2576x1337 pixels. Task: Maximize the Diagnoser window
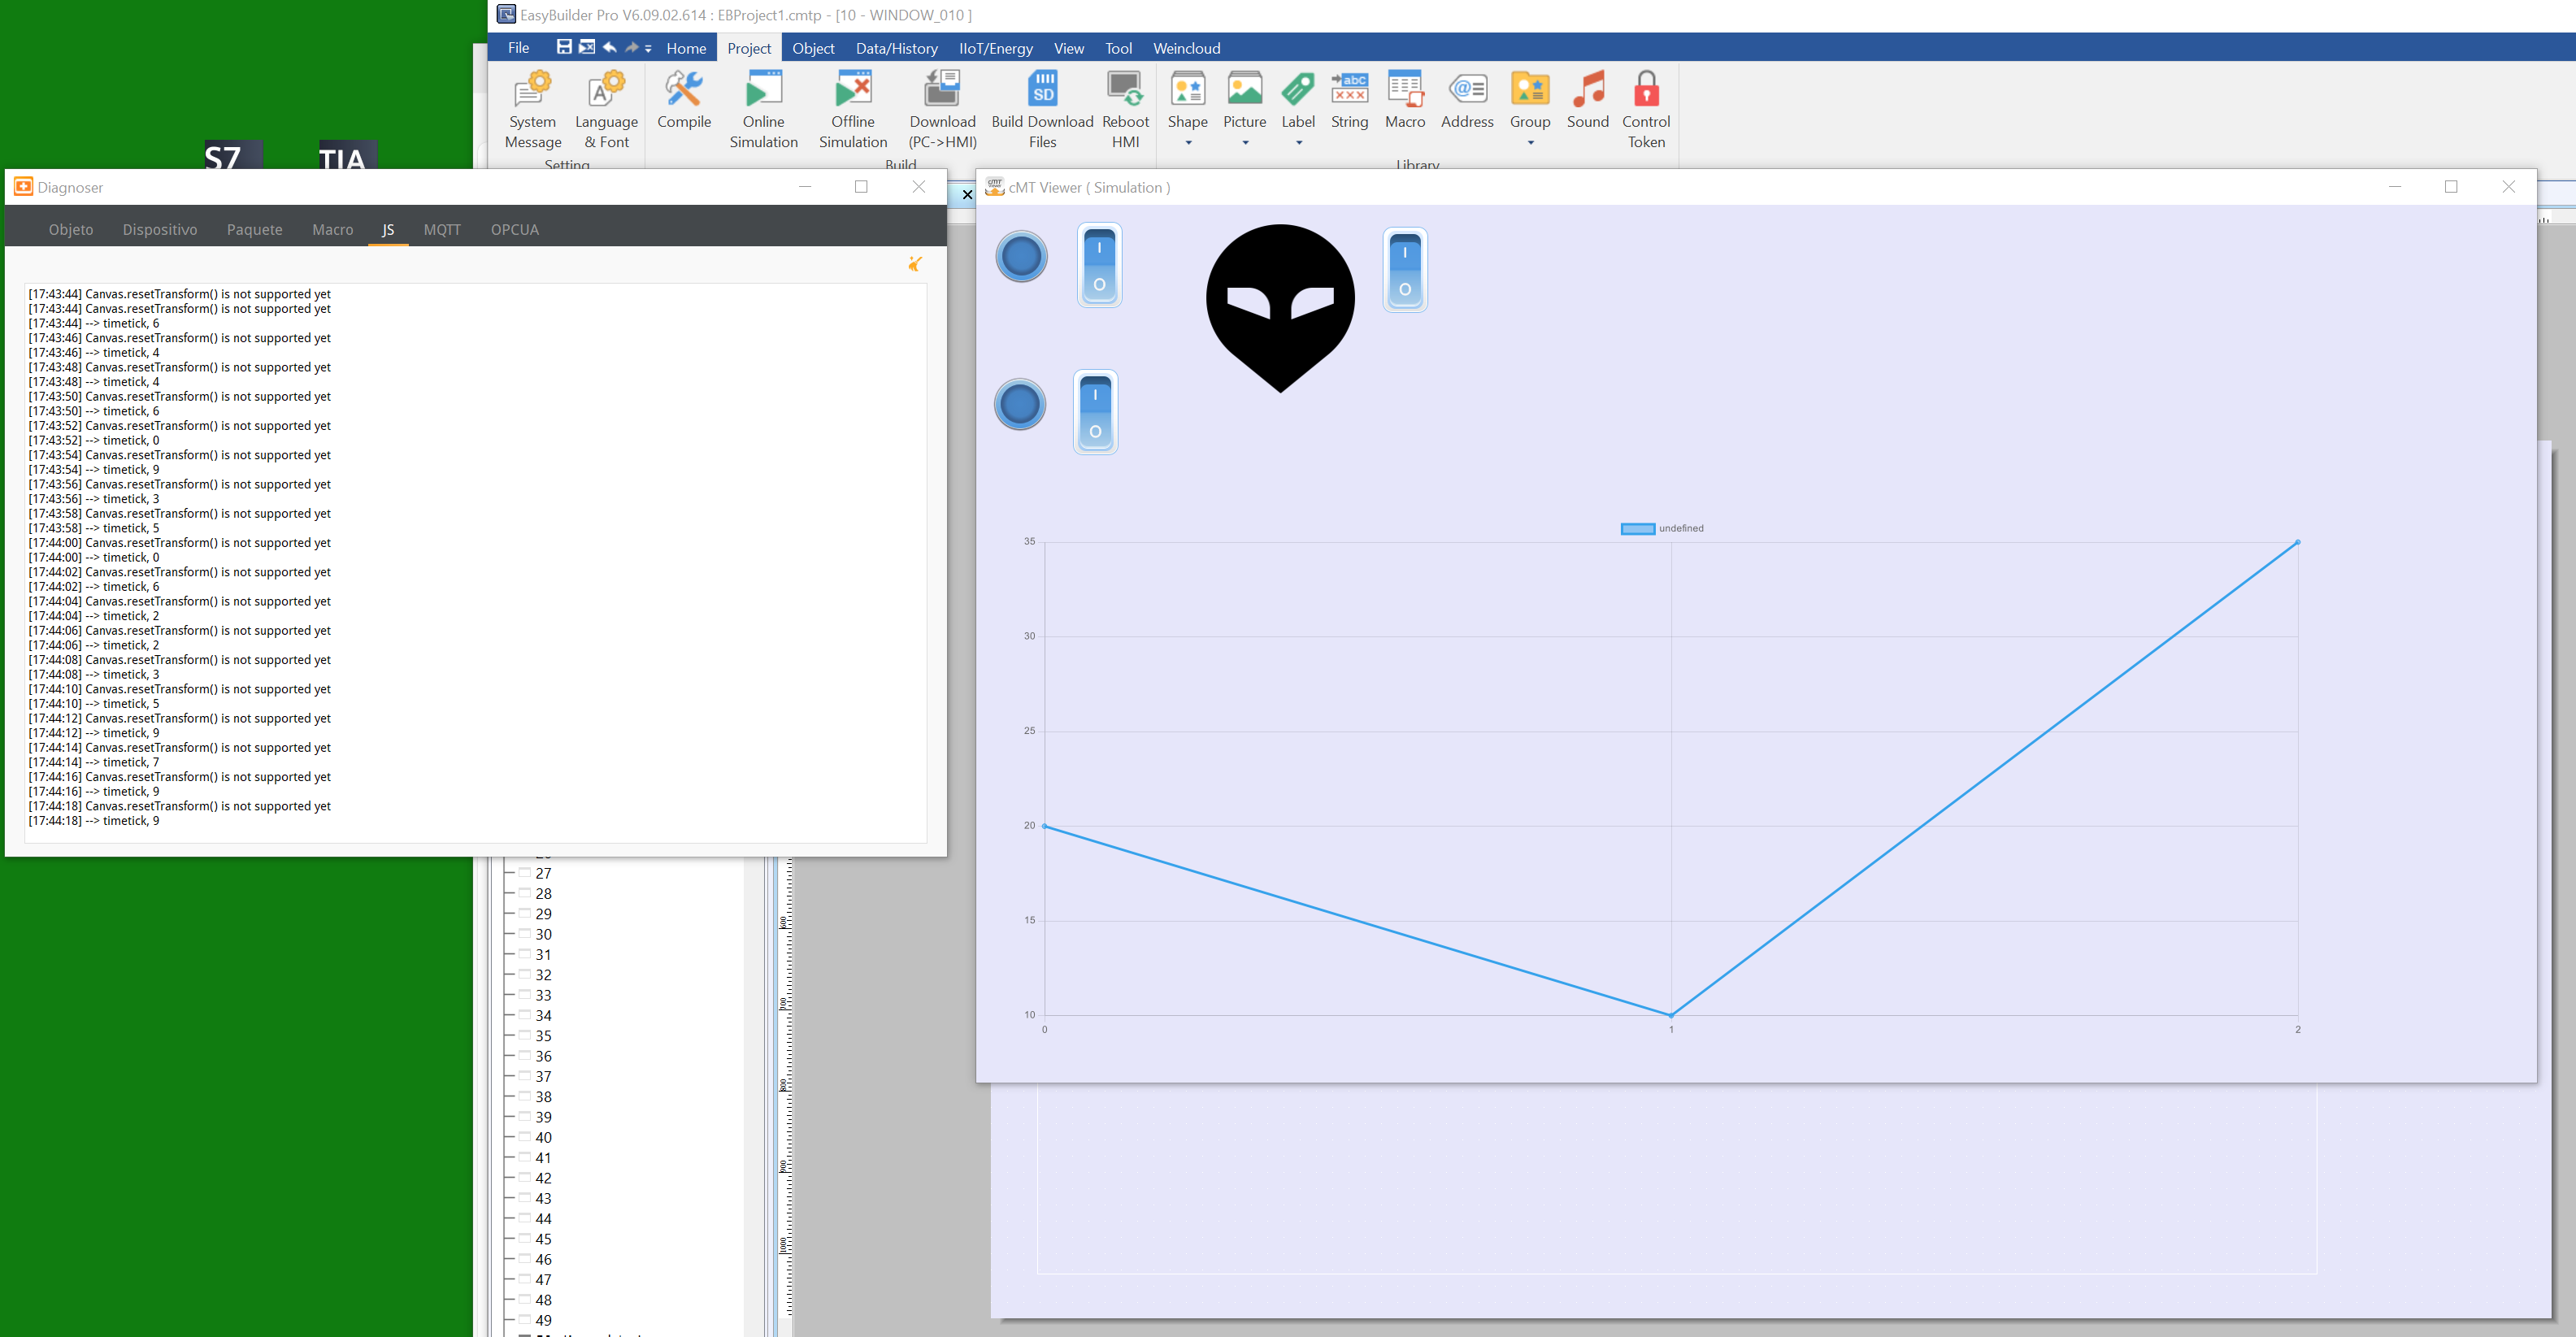tap(861, 187)
